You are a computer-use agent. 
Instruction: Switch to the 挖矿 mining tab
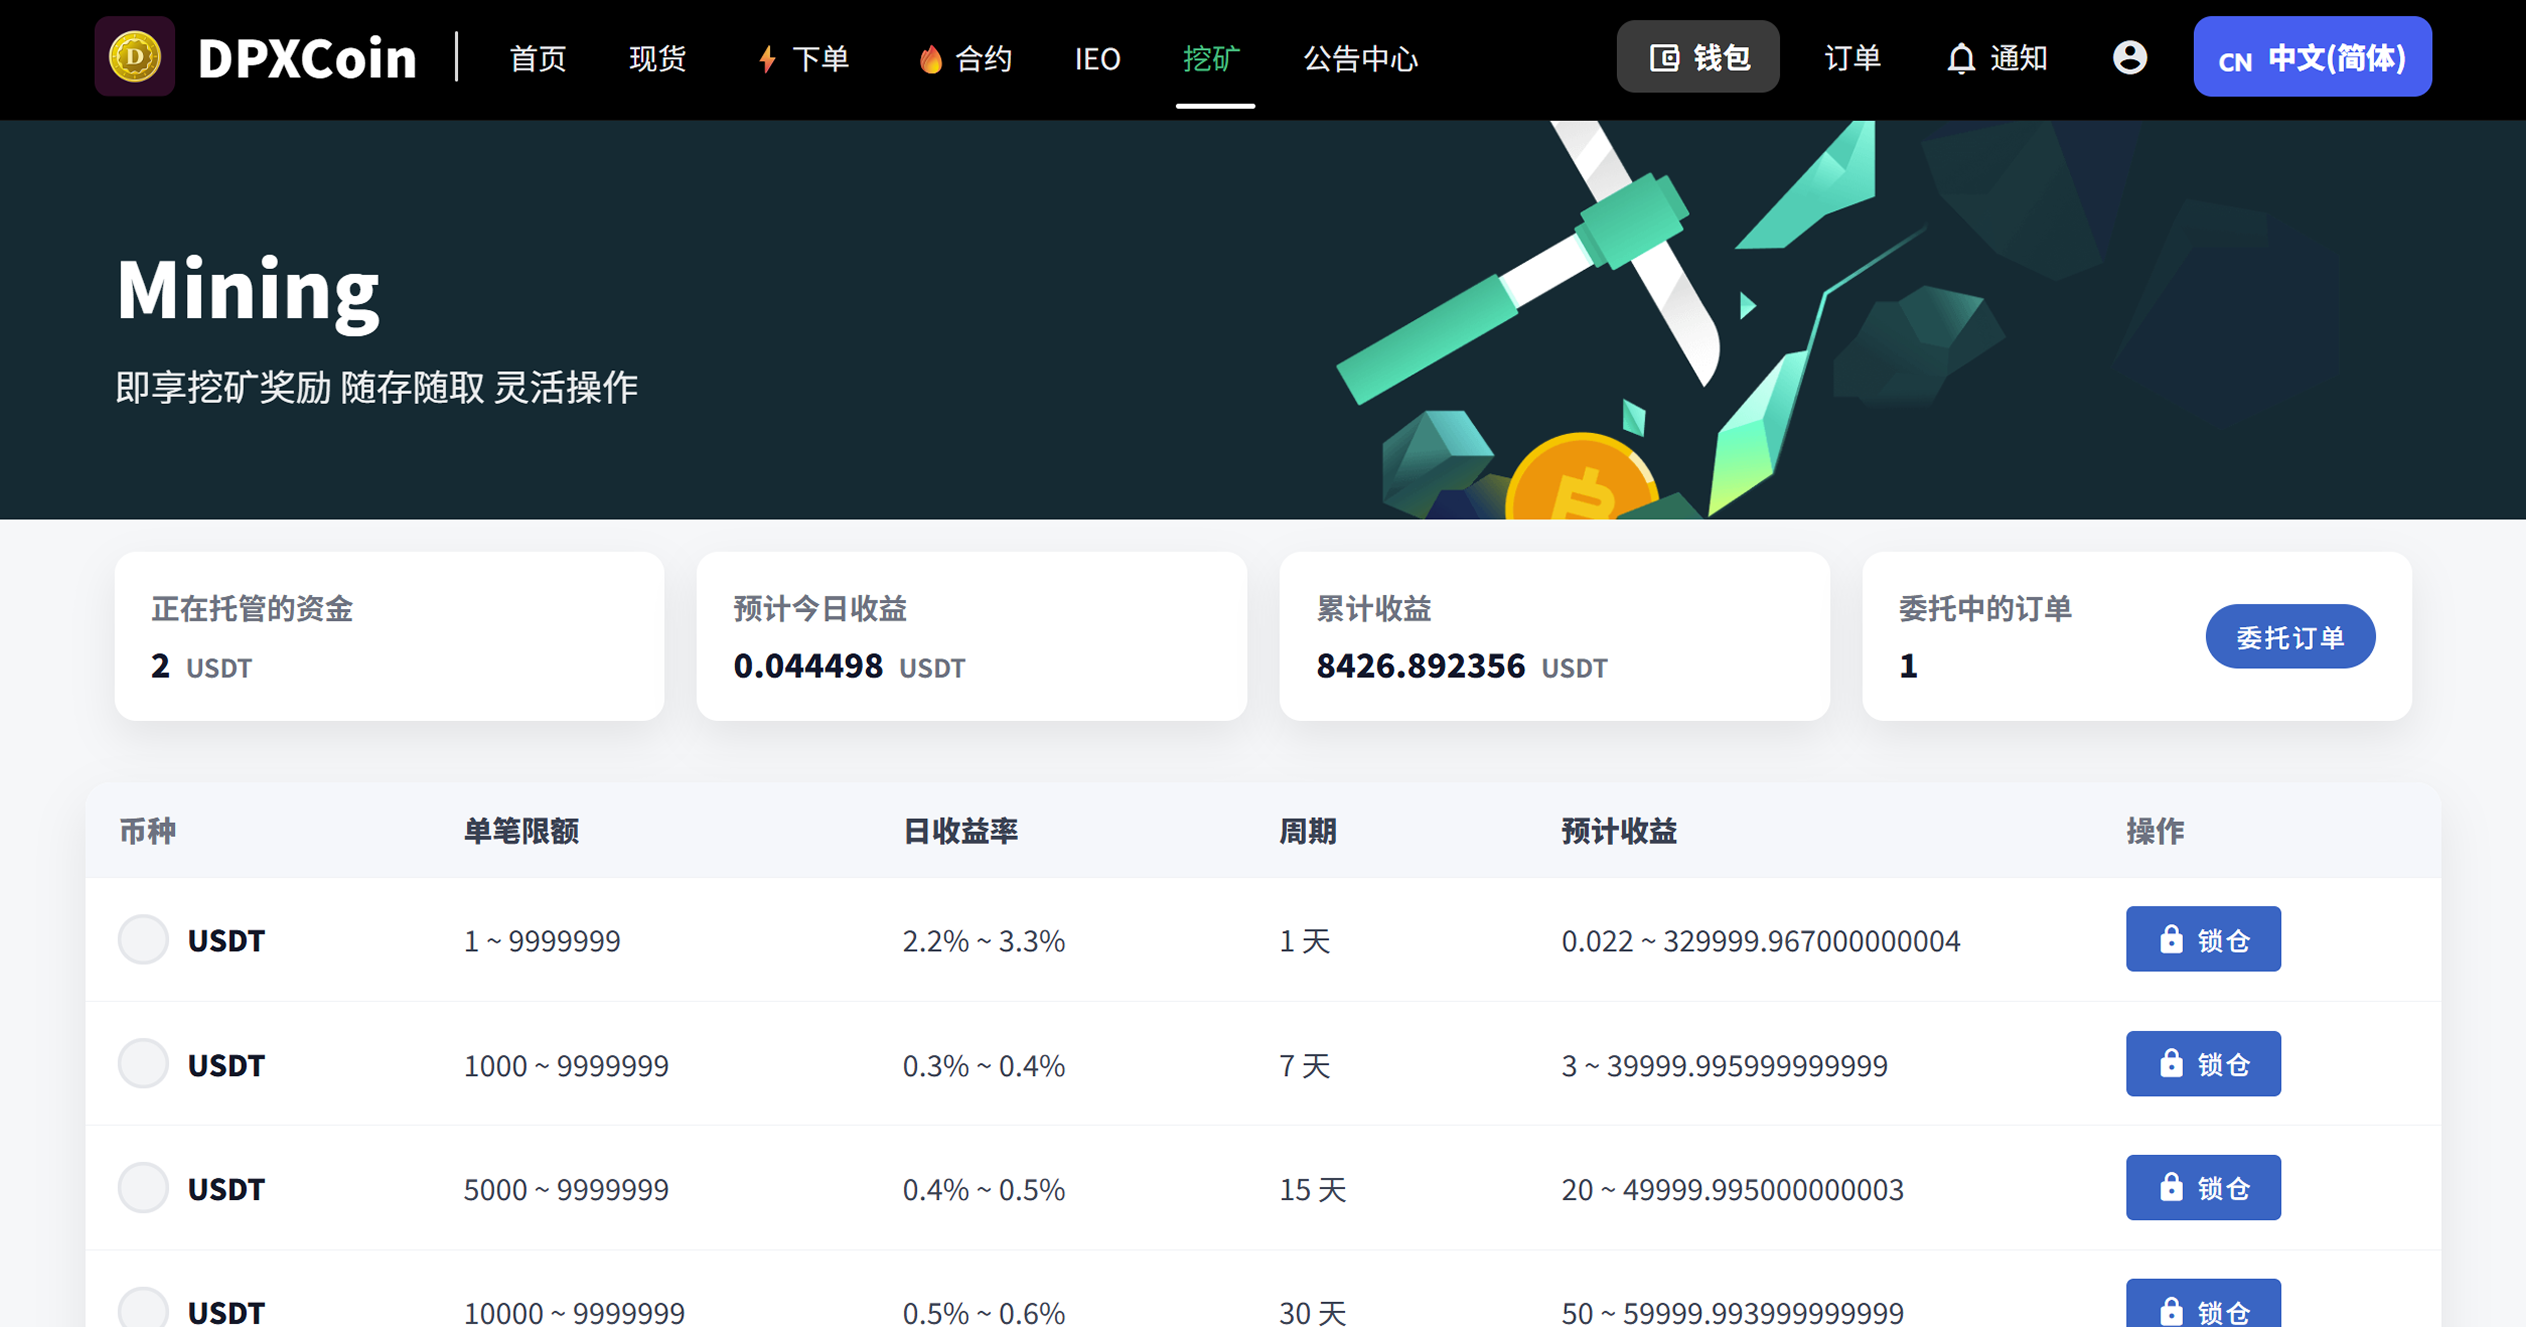[x=1211, y=59]
